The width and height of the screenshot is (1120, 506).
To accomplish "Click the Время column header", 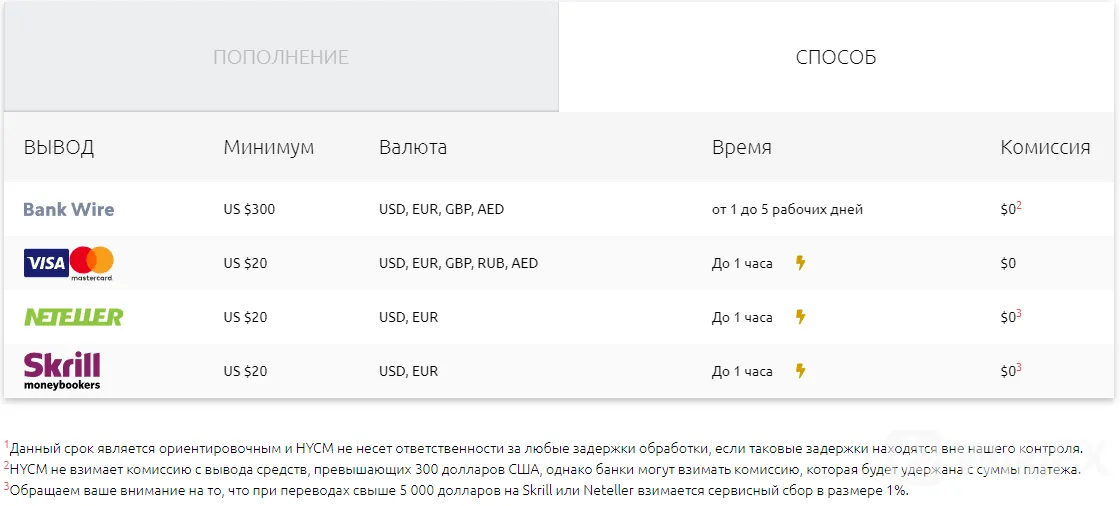I will 741,148.
